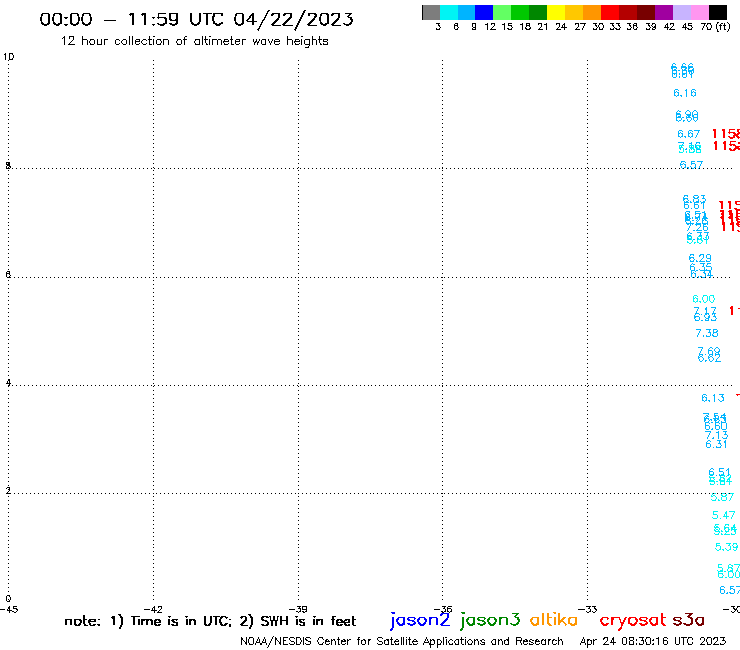Image resolution: width=740 pixels, height=650 pixels.
Task: Click the '6.57' value on the latitude 8 gridline
Action: [x=691, y=165]
